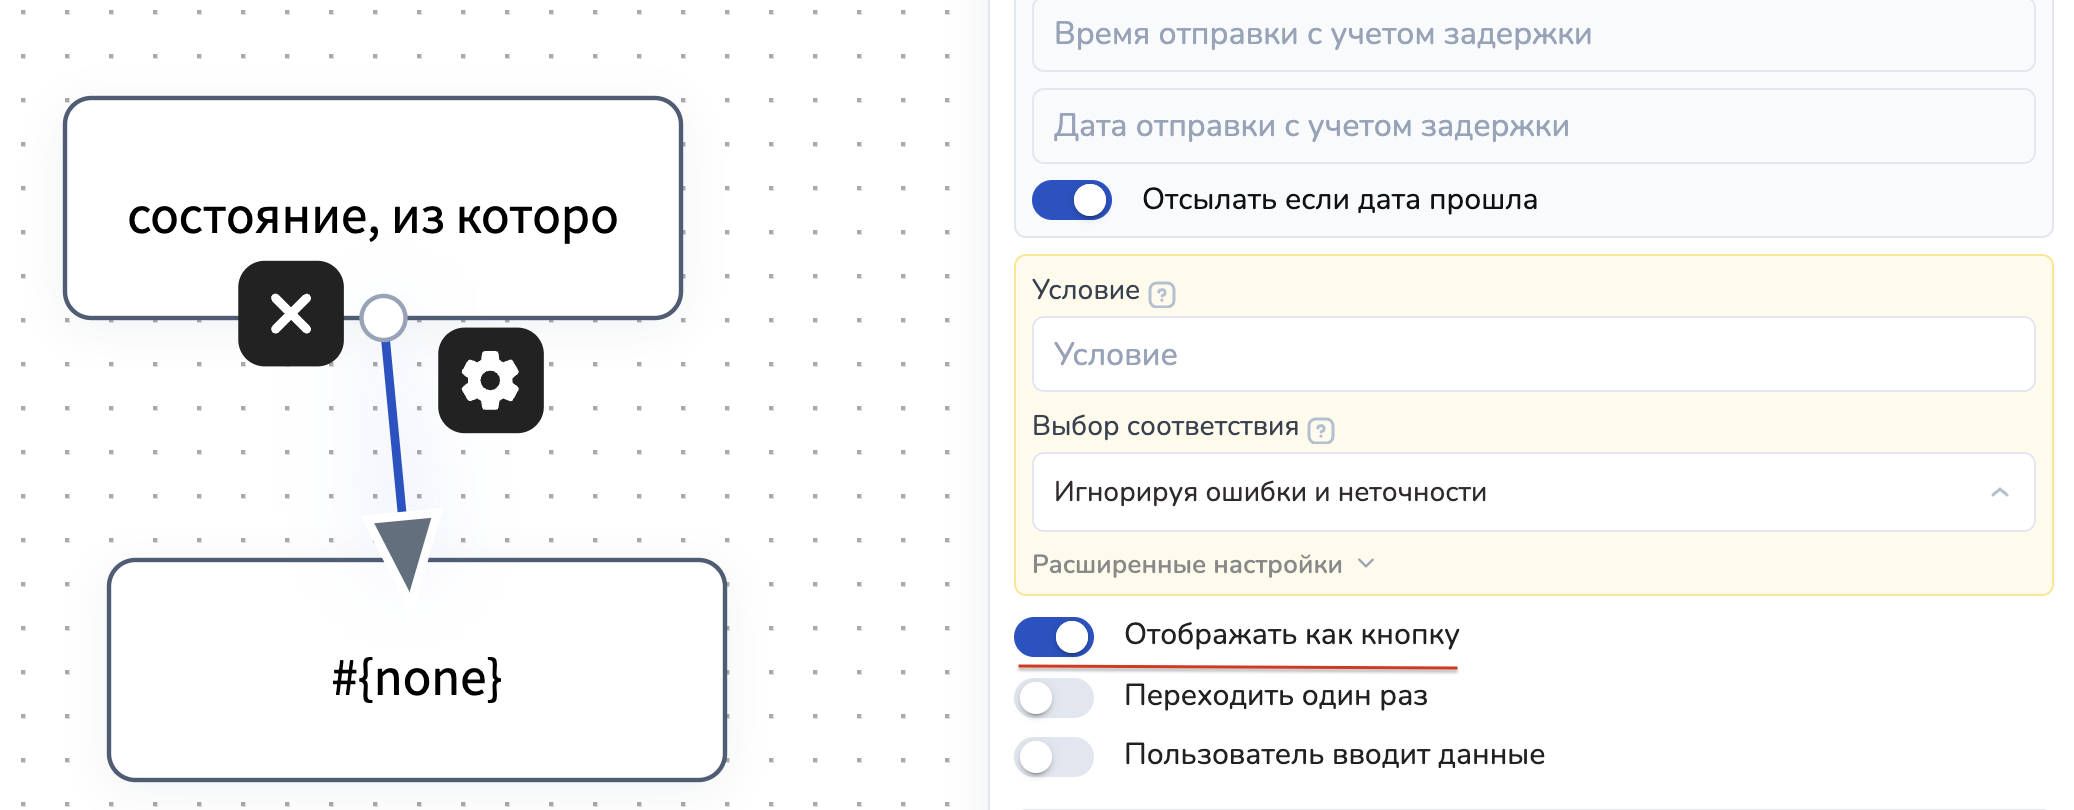Click the help icon next to Условие label

1161,295
